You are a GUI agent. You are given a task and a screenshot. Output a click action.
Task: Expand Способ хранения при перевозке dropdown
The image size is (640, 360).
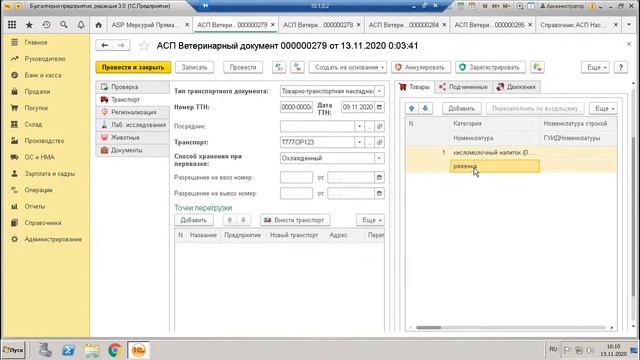[379, 158]
